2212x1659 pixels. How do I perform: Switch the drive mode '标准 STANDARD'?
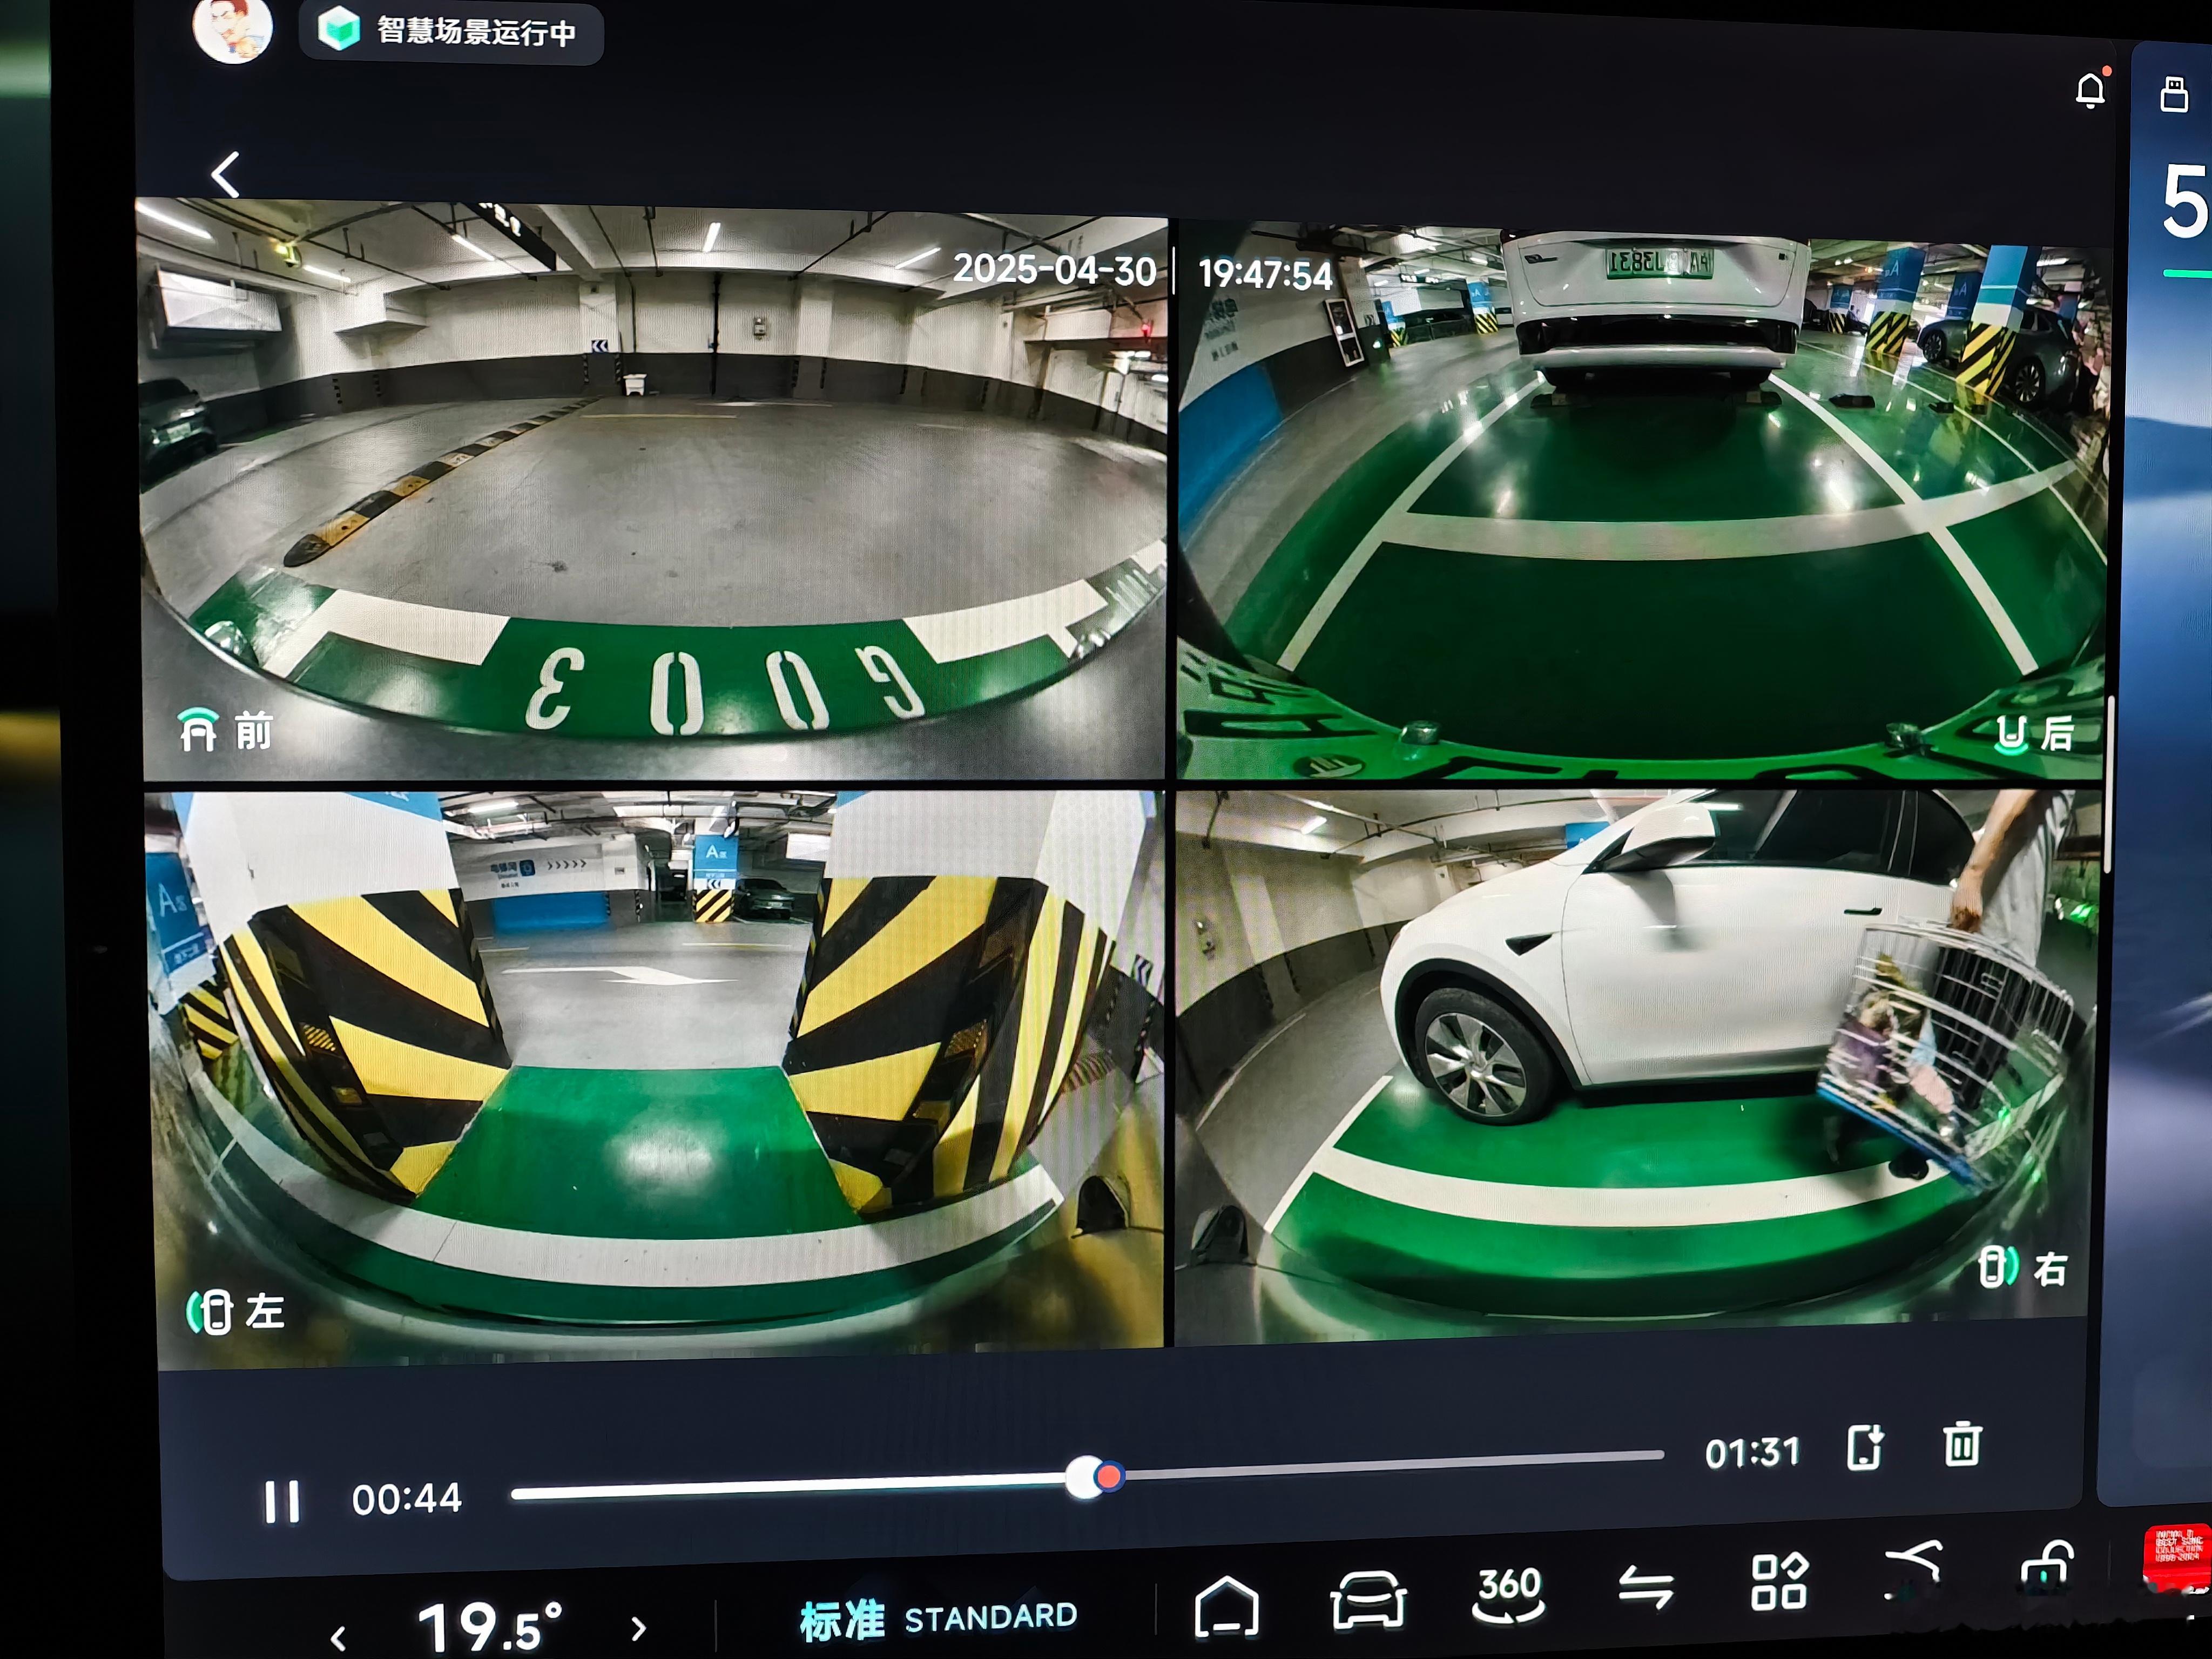[x=938, y=1618]
